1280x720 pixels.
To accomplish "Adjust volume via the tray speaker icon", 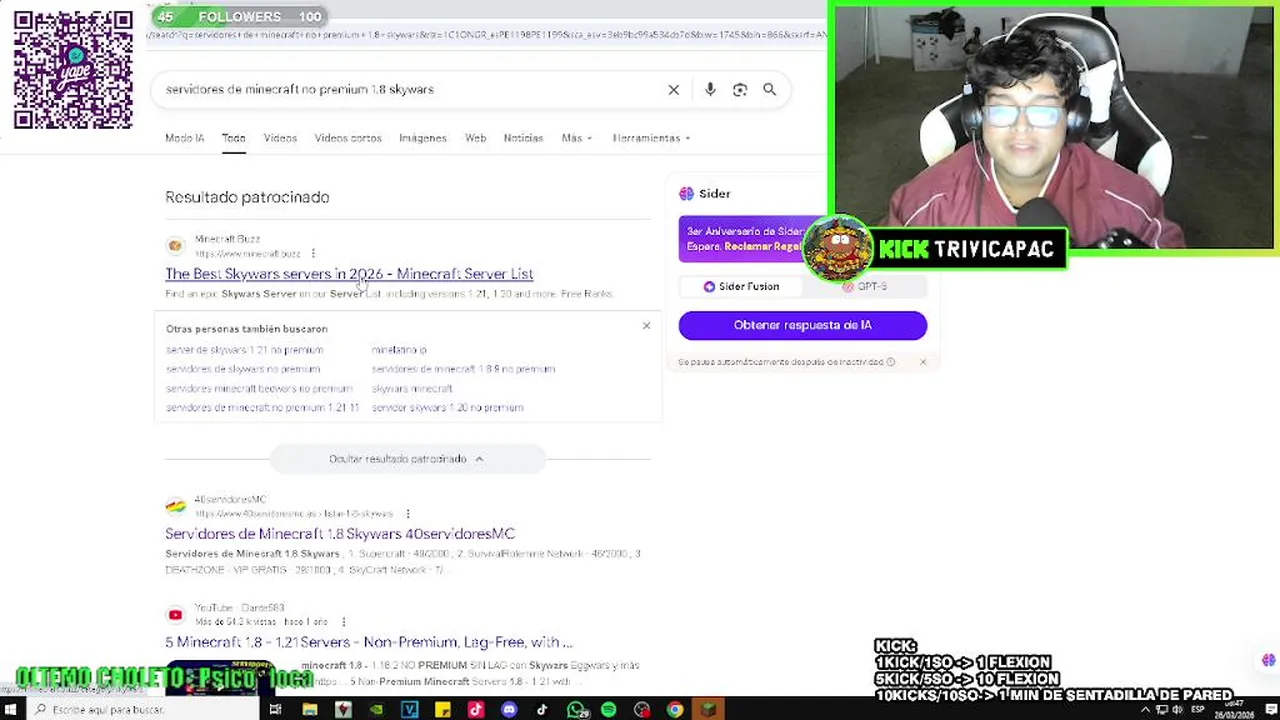I will (x=1176, y=710).
